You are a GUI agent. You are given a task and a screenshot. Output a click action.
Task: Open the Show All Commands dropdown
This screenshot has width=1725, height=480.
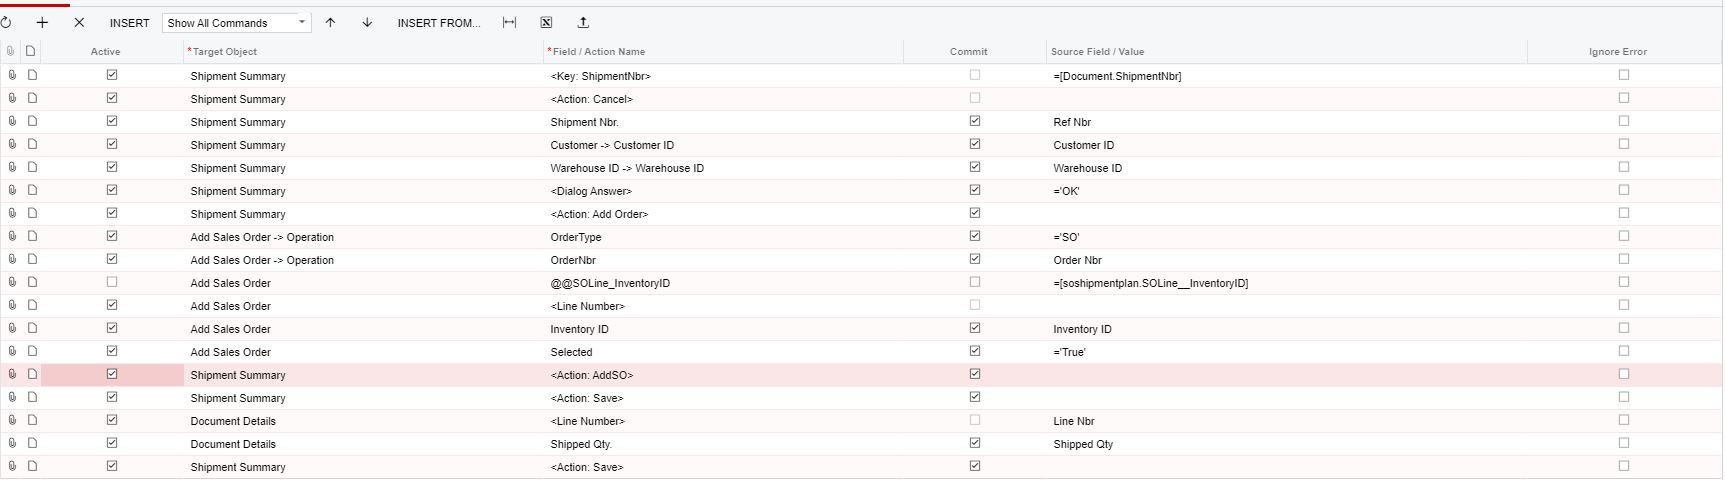click(236, 22)
